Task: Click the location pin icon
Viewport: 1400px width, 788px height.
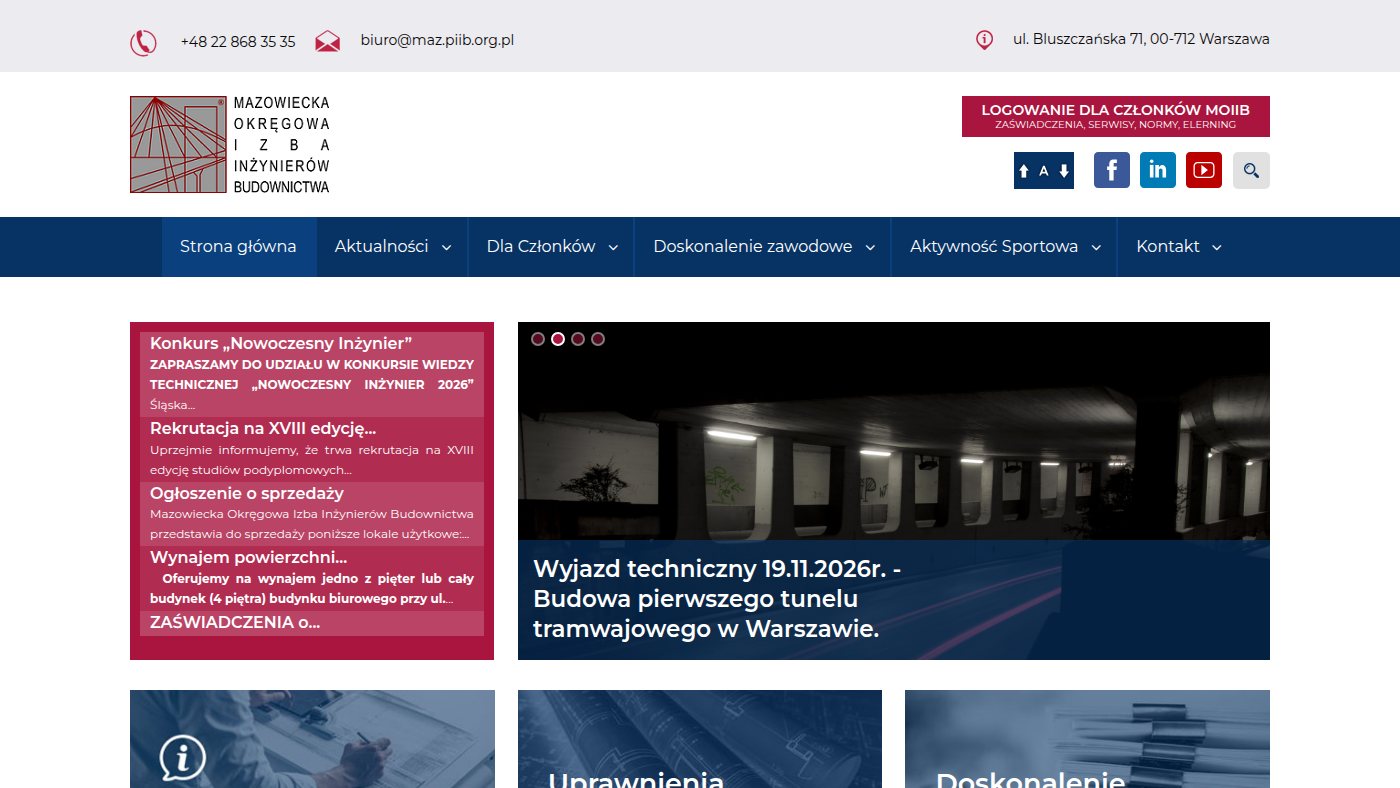Action: click(984, 40)
